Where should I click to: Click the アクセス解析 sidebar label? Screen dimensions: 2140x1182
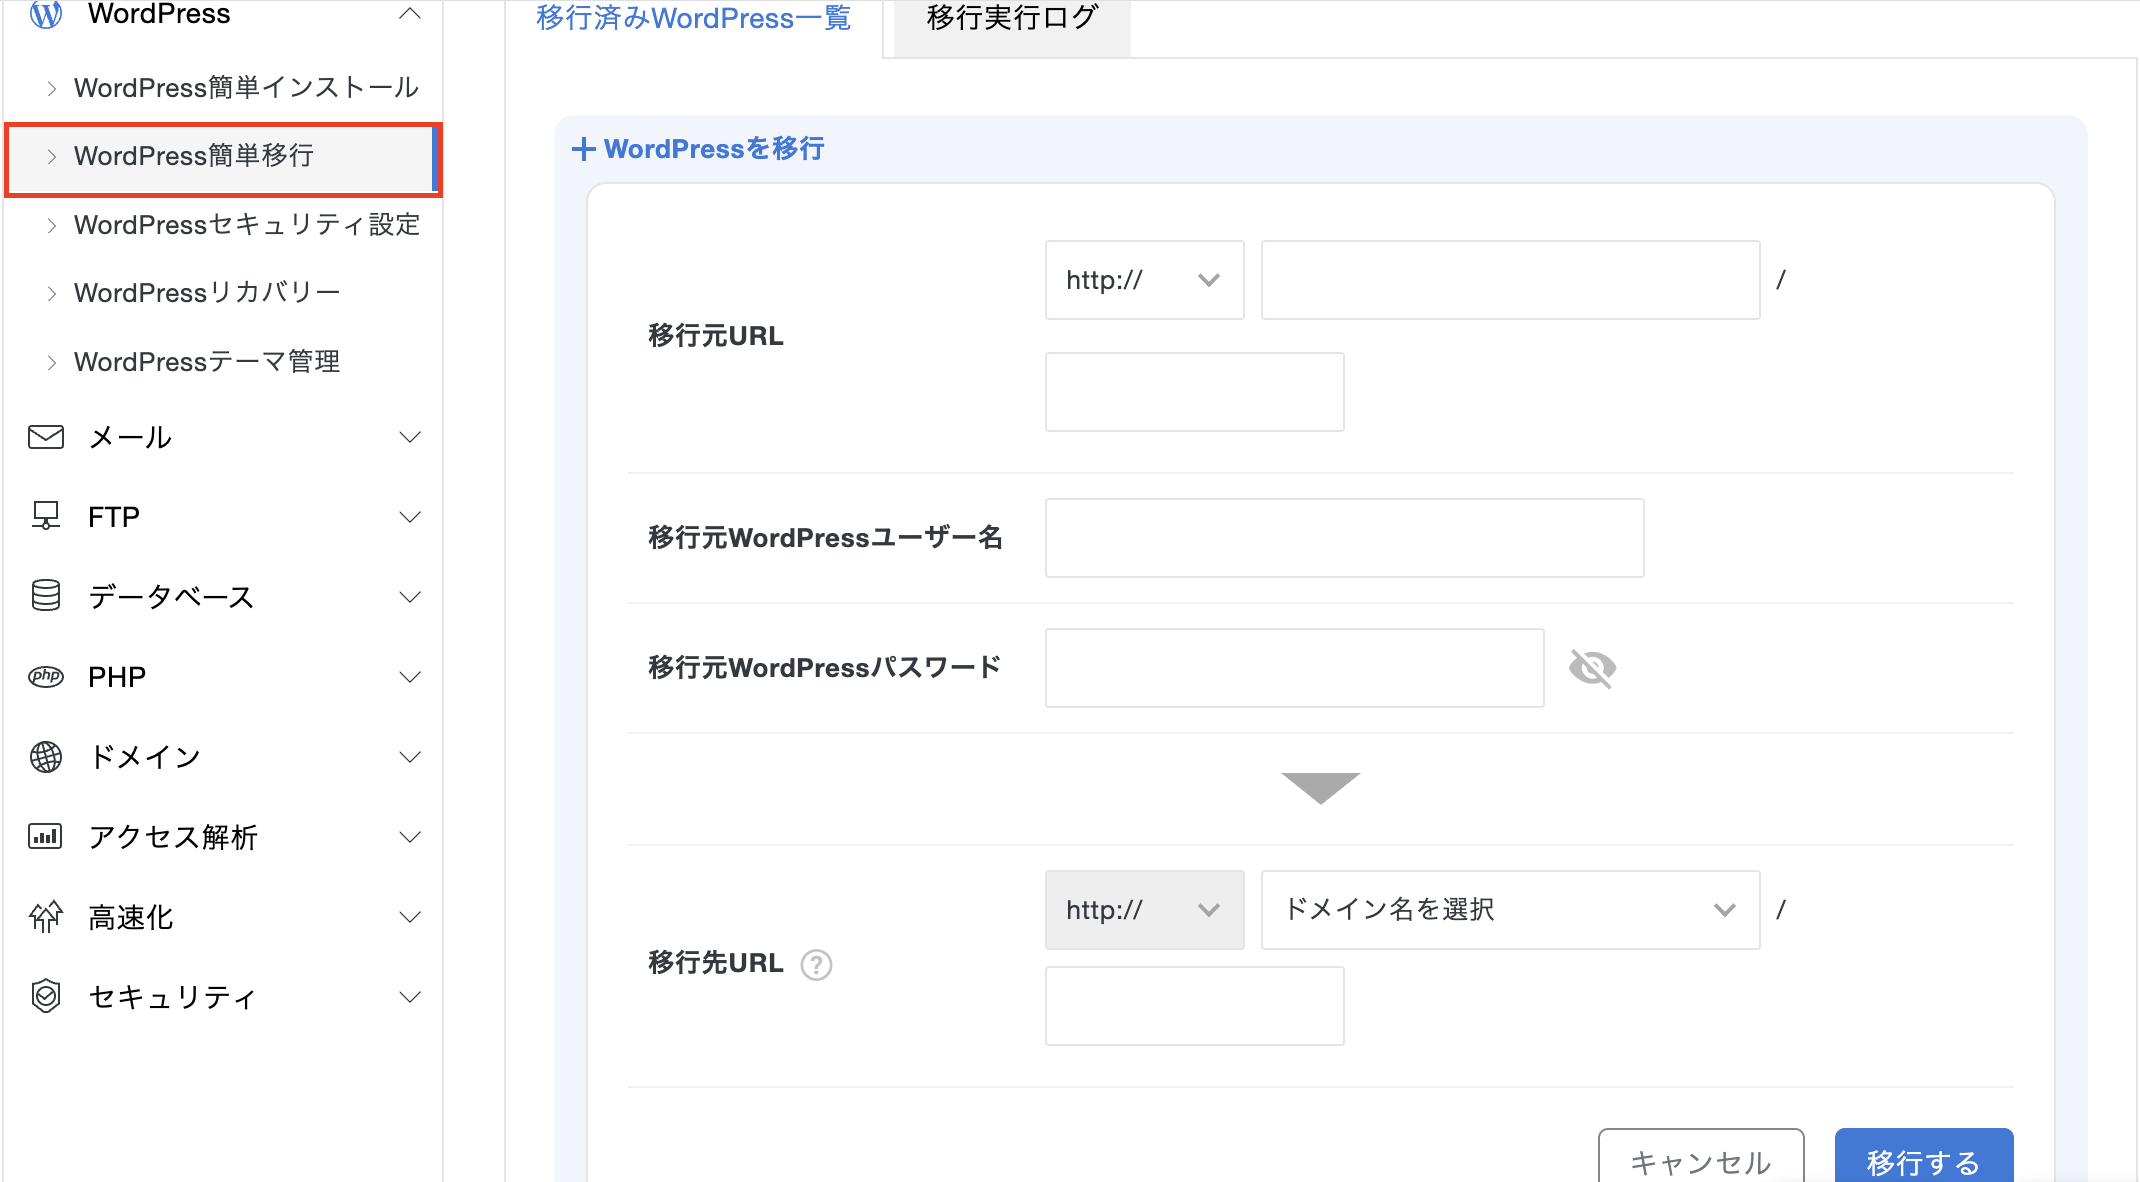click(x=173, y=837)
